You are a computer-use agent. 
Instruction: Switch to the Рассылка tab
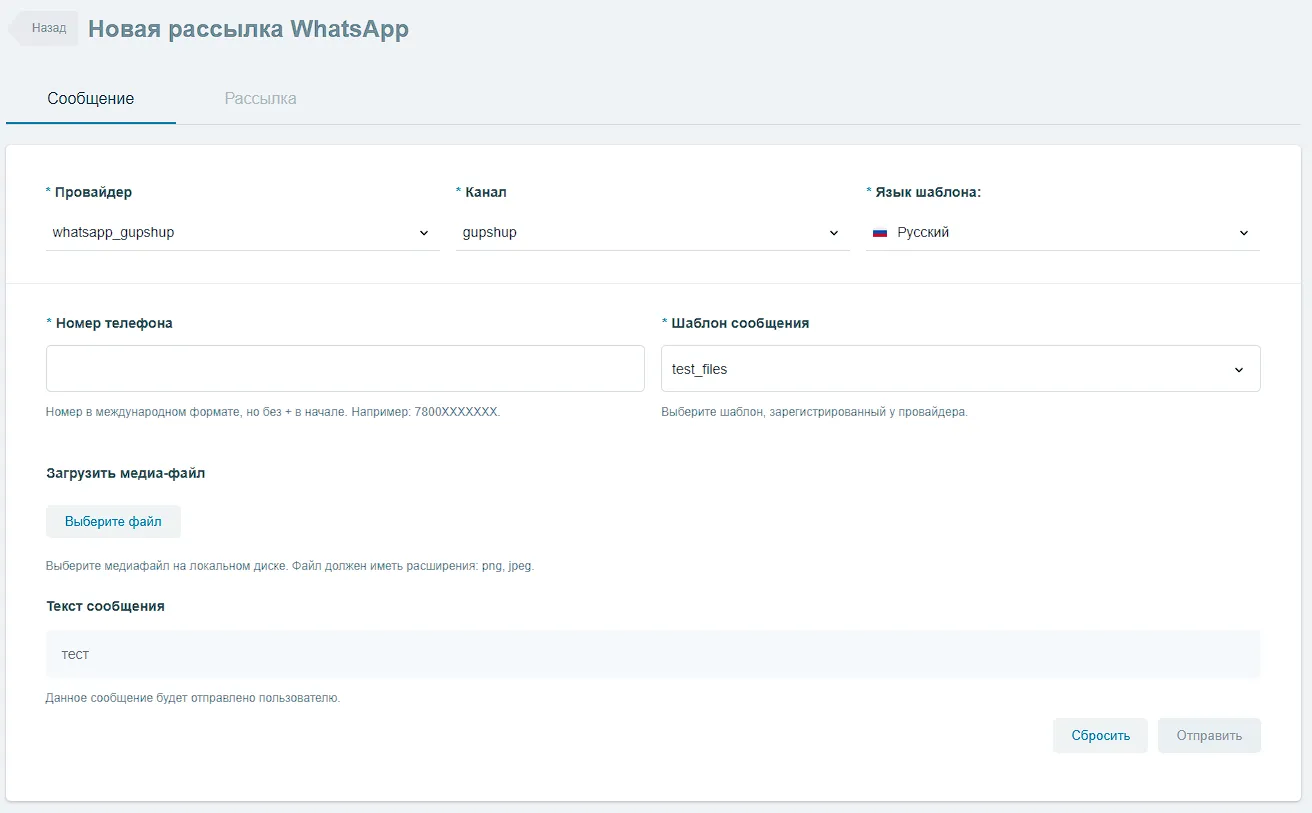(260, 99)
